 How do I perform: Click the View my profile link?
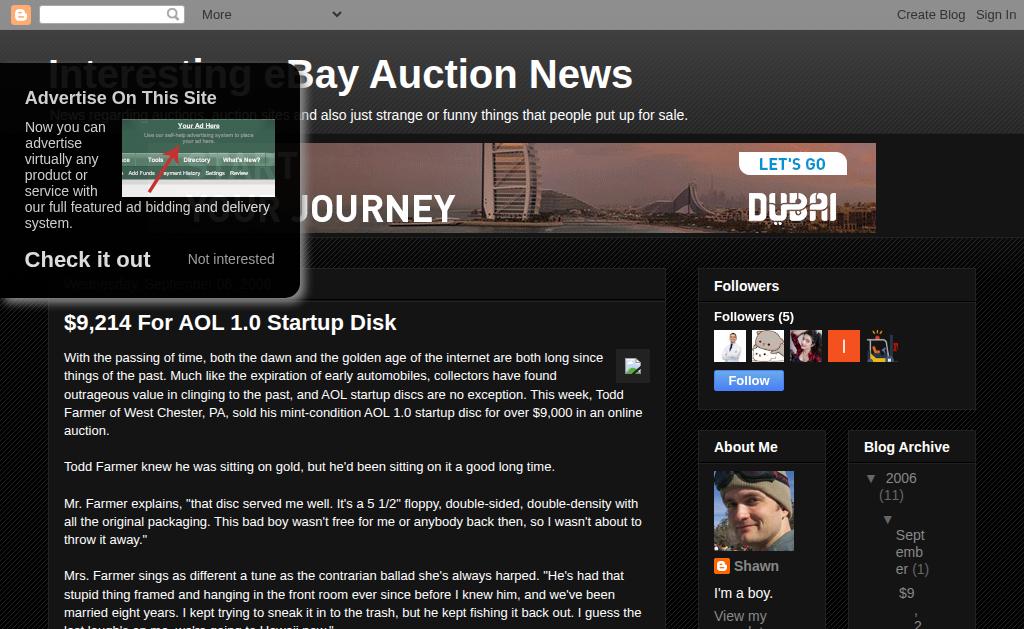[741, 621]
